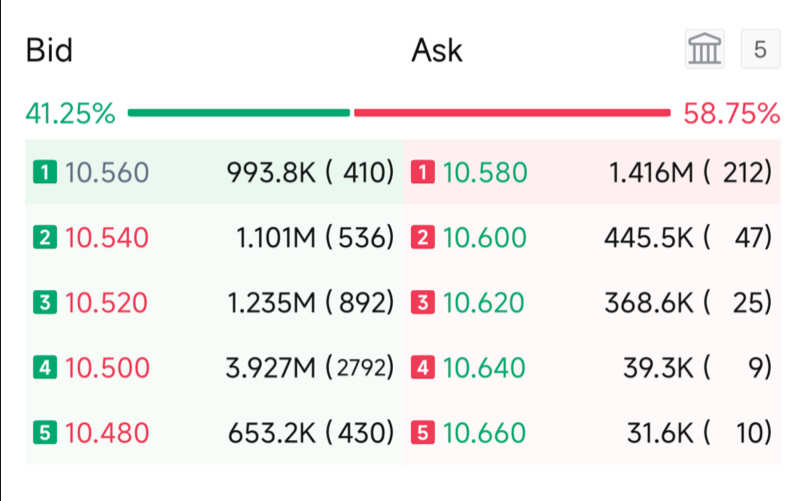Click the red ask ratio bar
804x501 pixels.
coord(512,113)
